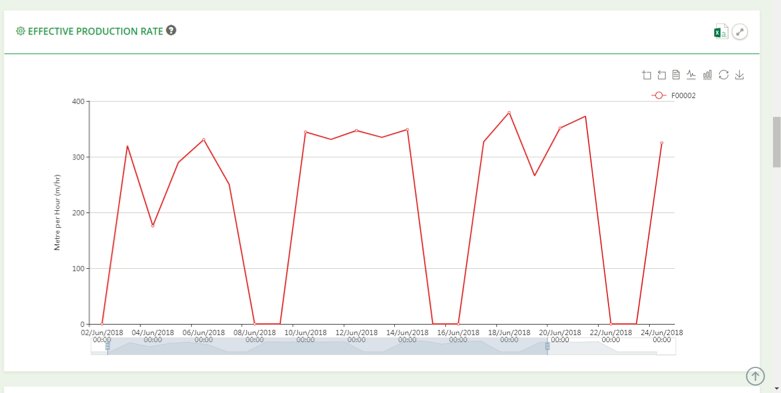The width and height of the screenshot is (781, 393).
Task: Click the shaded selected range in zoom bar
Action: tap(327, 346)
